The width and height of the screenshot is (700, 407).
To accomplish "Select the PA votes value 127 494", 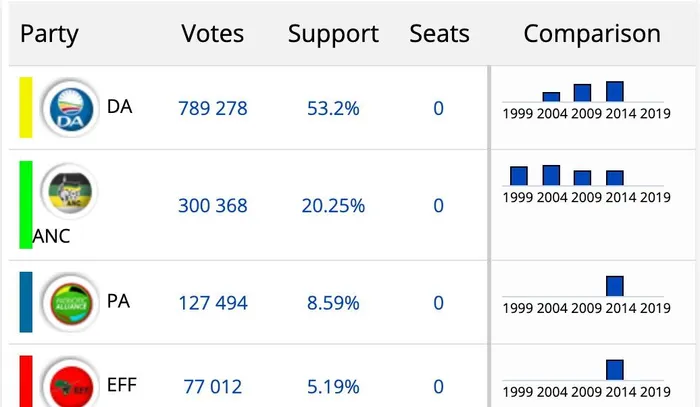I will (212, 303).
